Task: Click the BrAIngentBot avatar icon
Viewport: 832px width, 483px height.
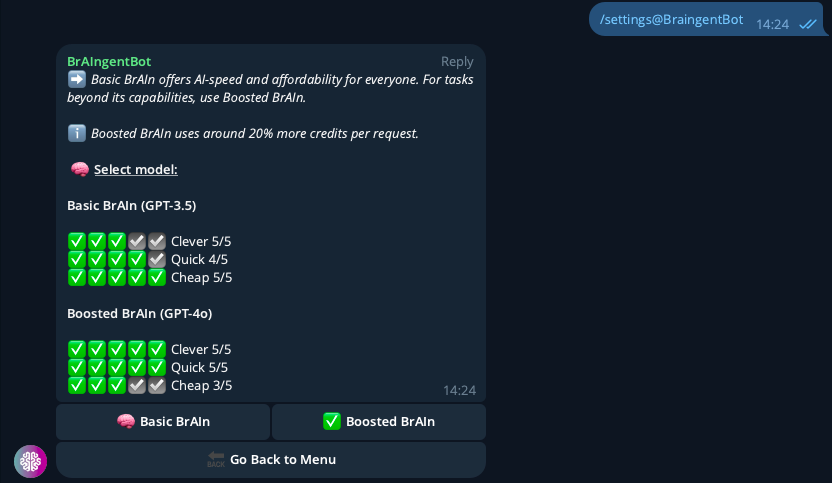Action: (x=30, y=461)
